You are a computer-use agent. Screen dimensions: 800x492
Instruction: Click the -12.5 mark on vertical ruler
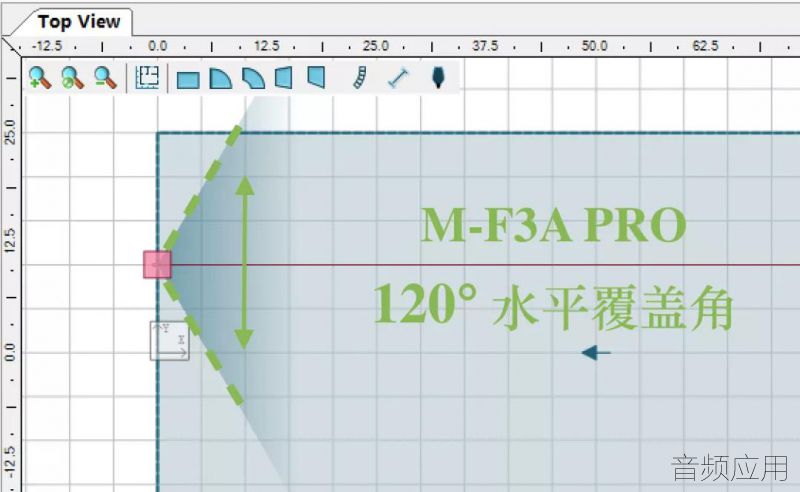[10, 461]
